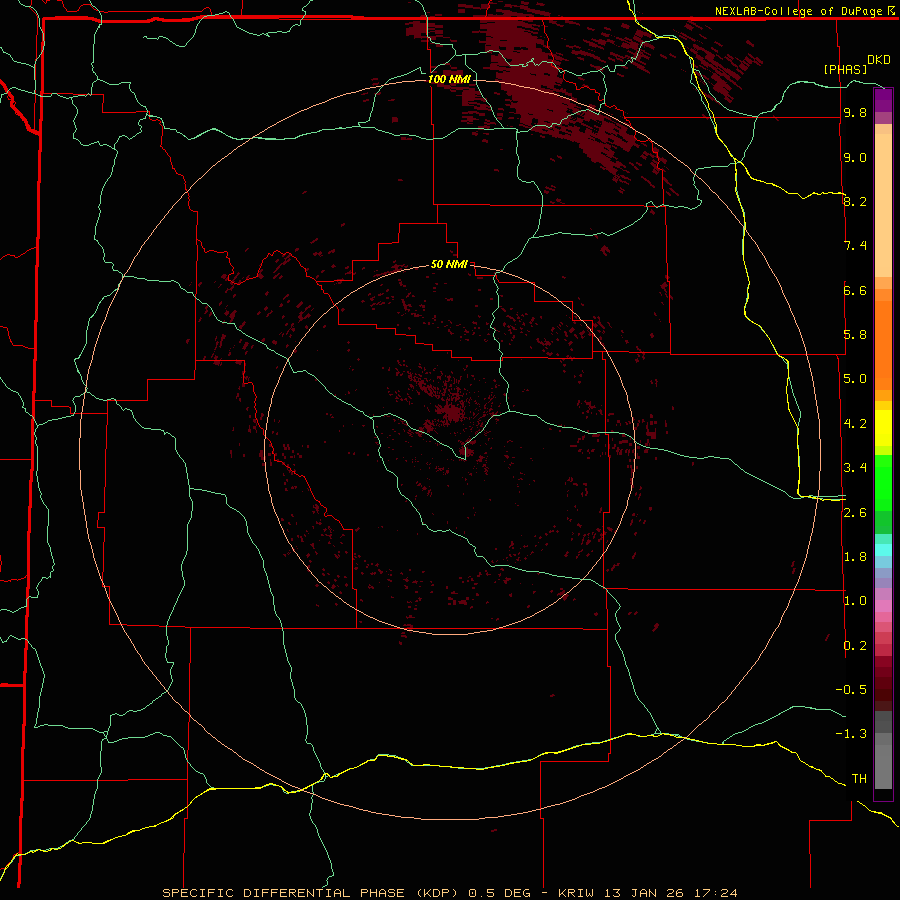Click the yellow segment of the color bar
Viewport: 900px width, 900px height.
883,428
